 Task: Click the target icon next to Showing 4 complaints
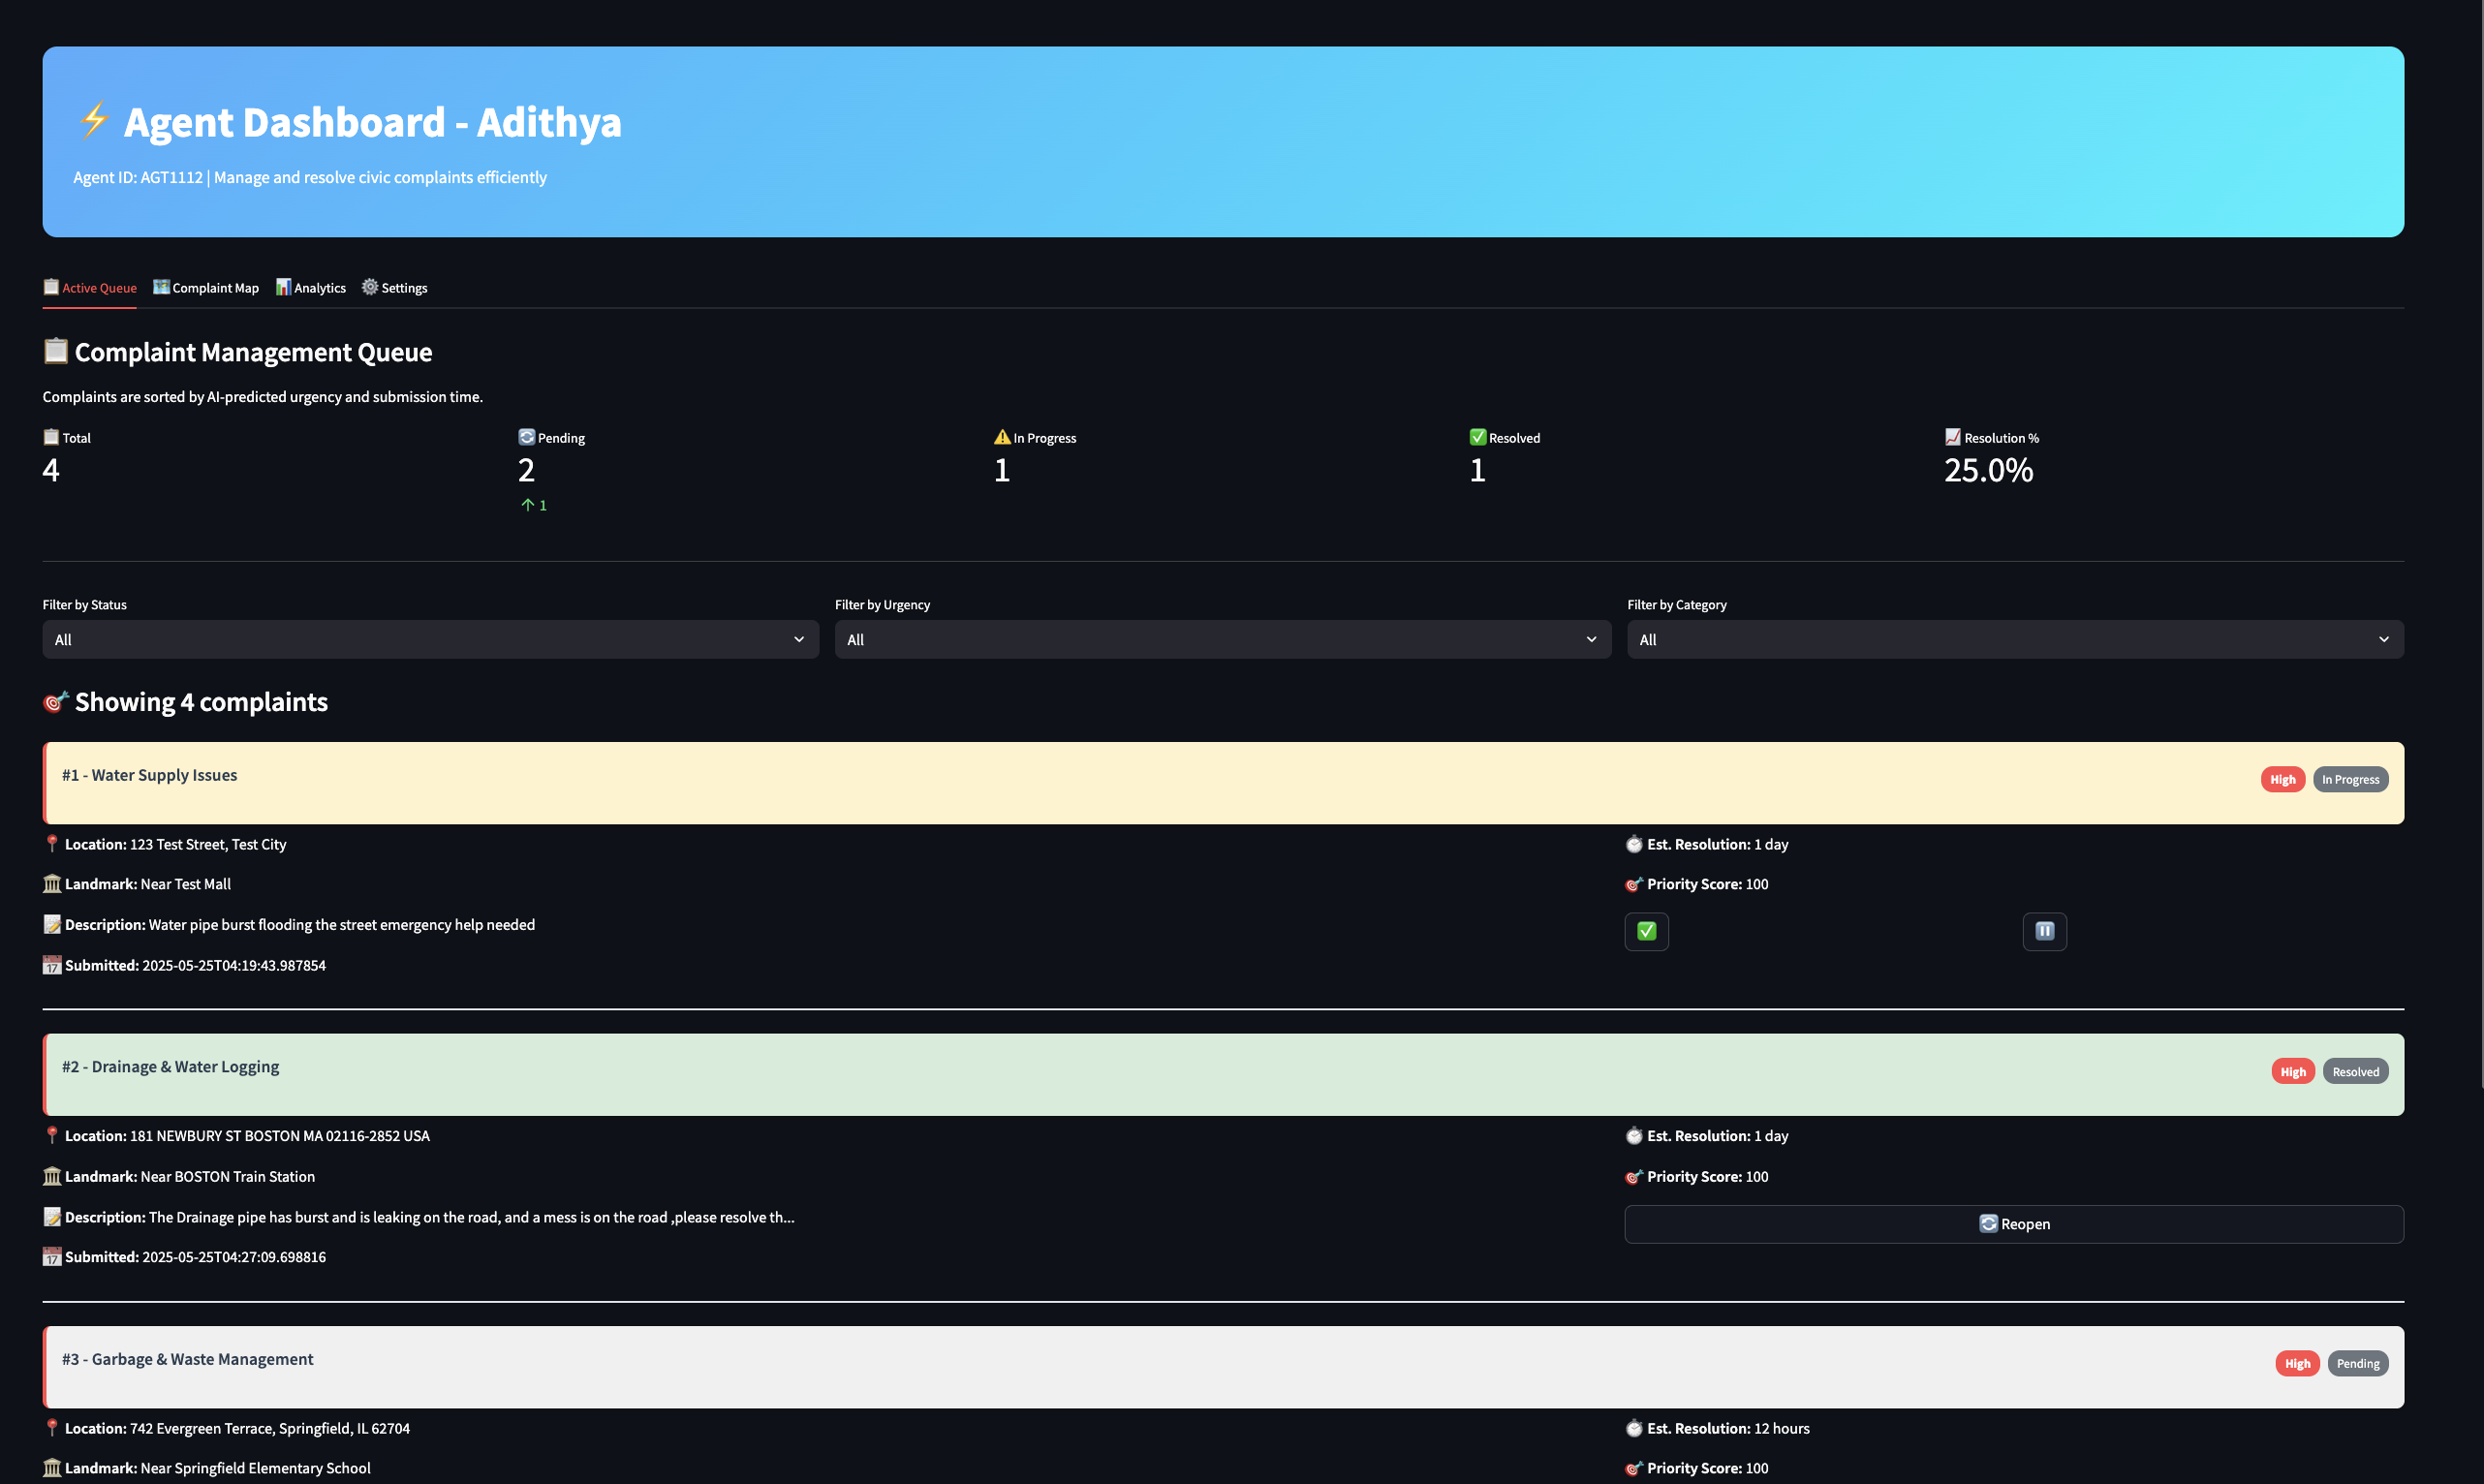pos(55,701)
